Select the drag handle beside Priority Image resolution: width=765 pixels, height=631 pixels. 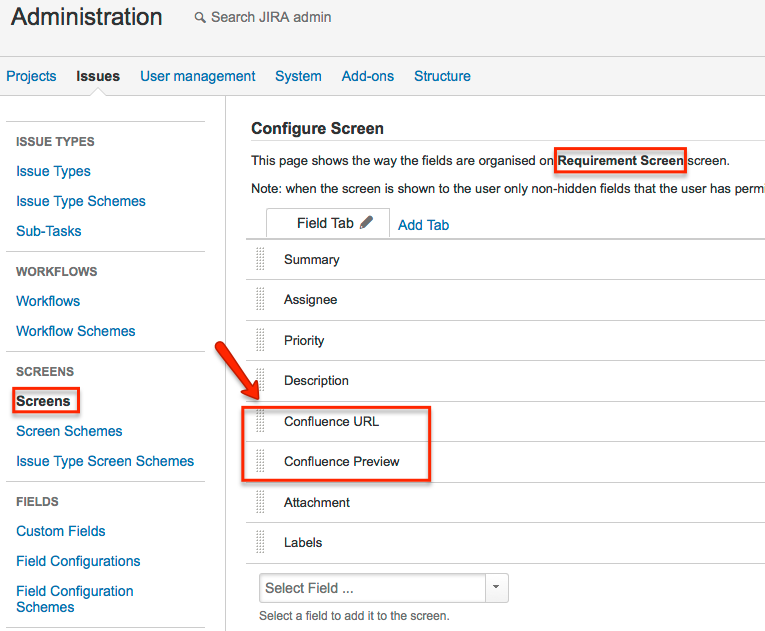pos(260,340)
